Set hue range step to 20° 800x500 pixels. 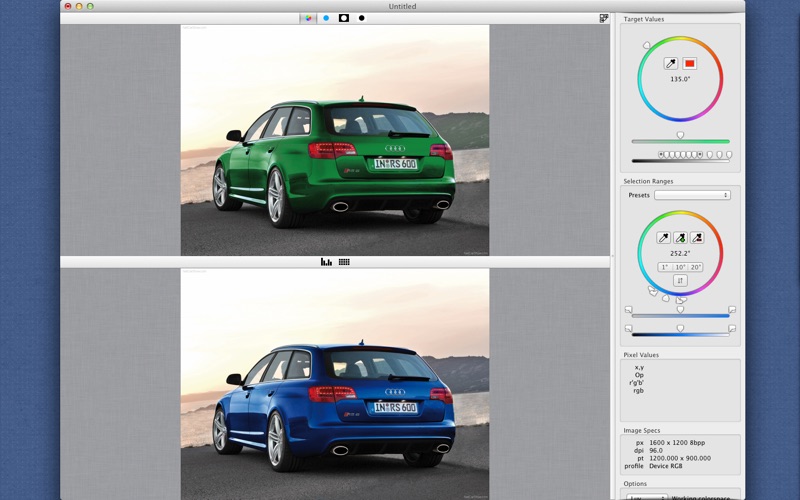[696, 267]
